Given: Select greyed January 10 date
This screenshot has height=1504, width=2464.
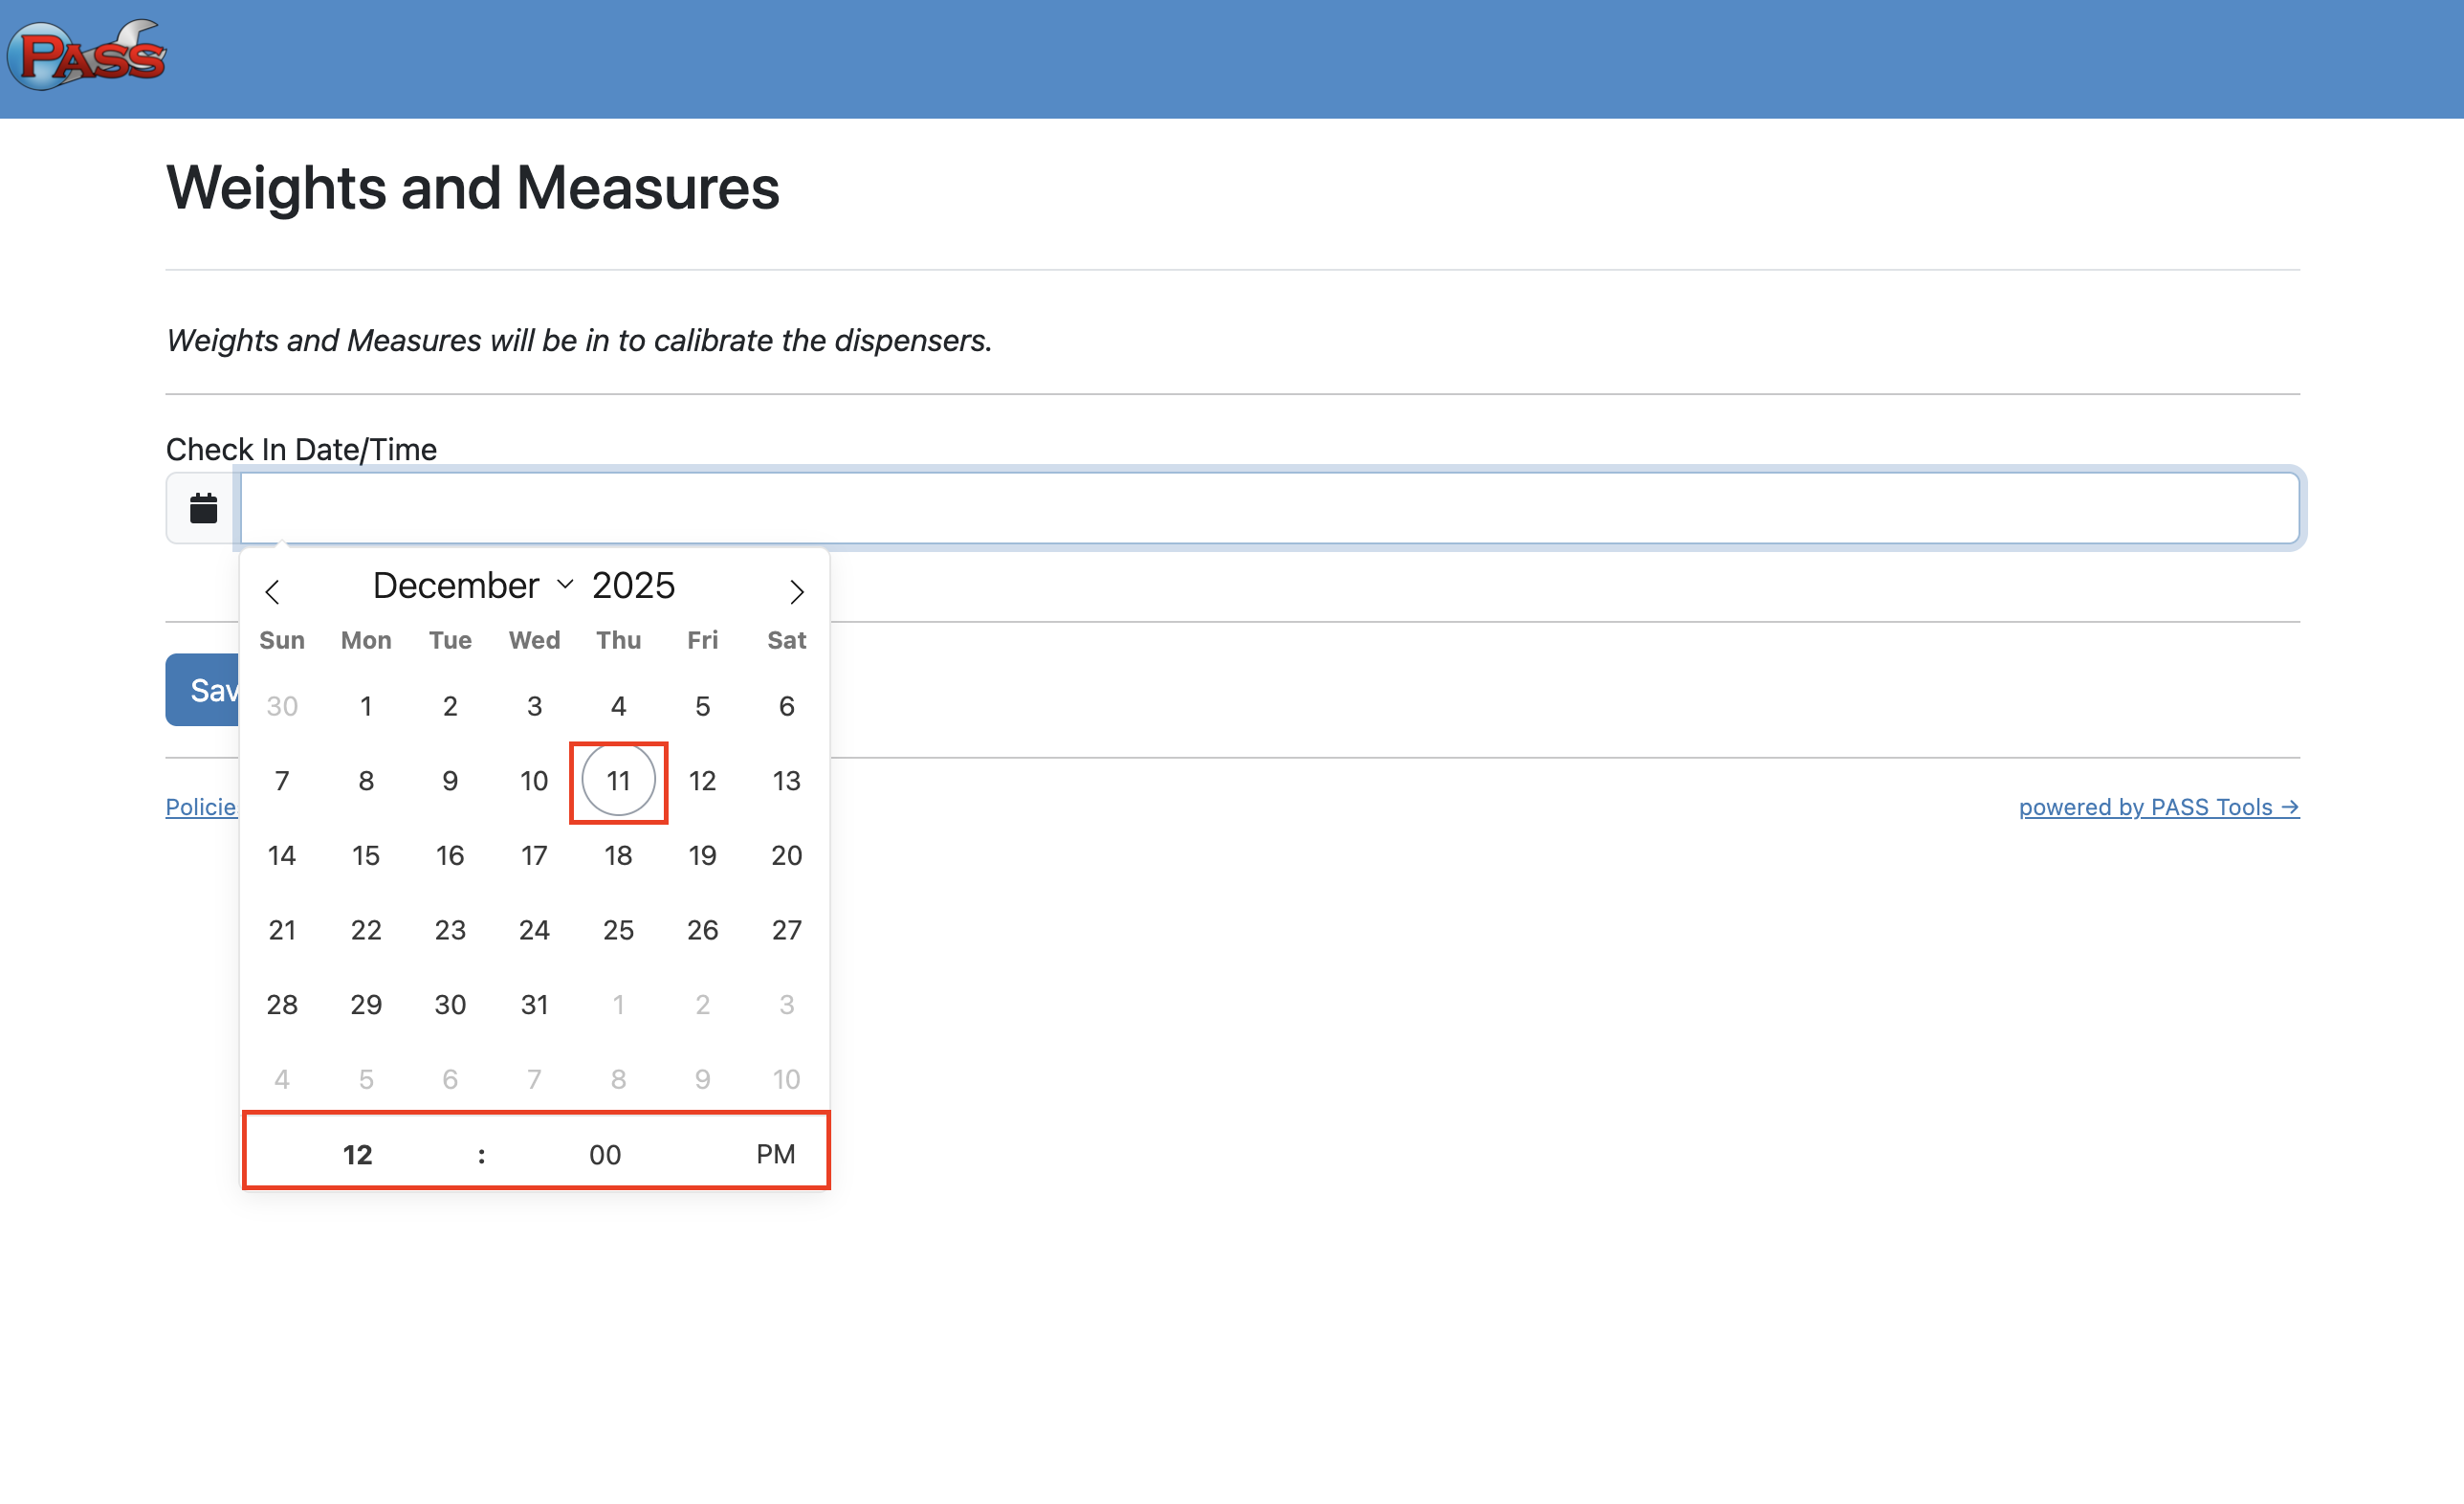Looking at the screenshot, I should [786, 1078].
